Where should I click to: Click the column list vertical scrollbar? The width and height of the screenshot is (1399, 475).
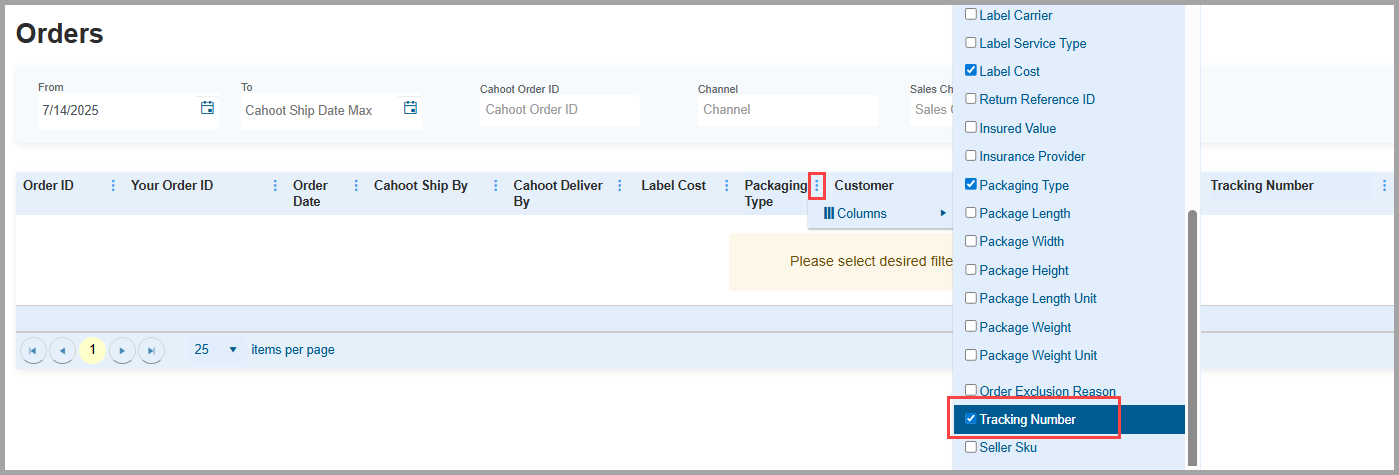(1192, 338)
